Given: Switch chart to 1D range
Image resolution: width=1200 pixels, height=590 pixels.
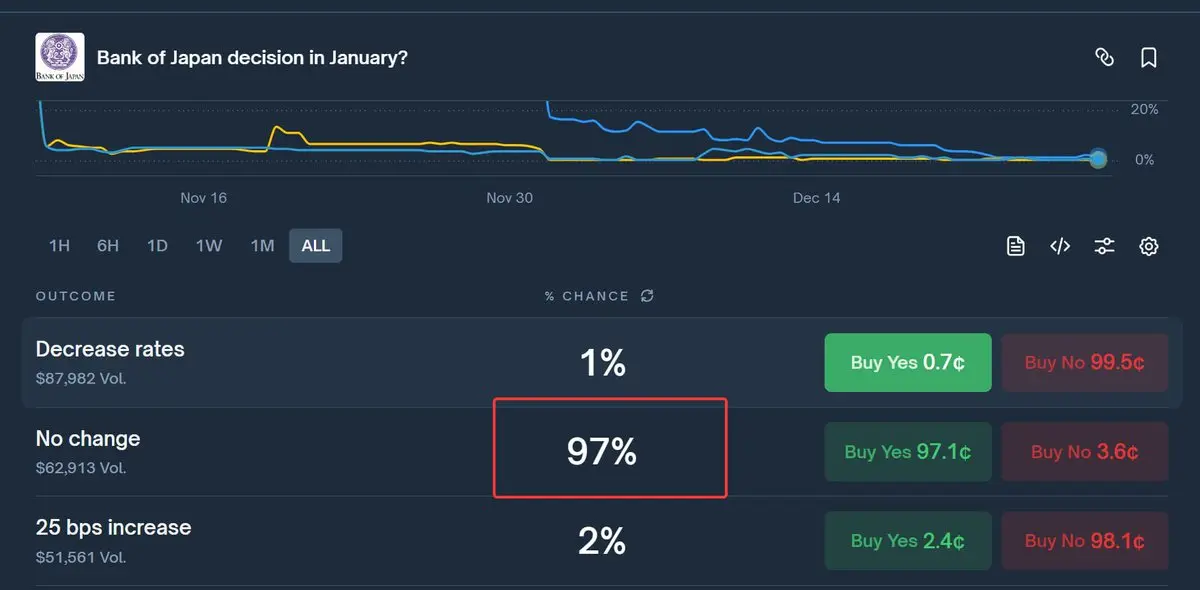Looking at the screenshot, I should coord(157,246).
